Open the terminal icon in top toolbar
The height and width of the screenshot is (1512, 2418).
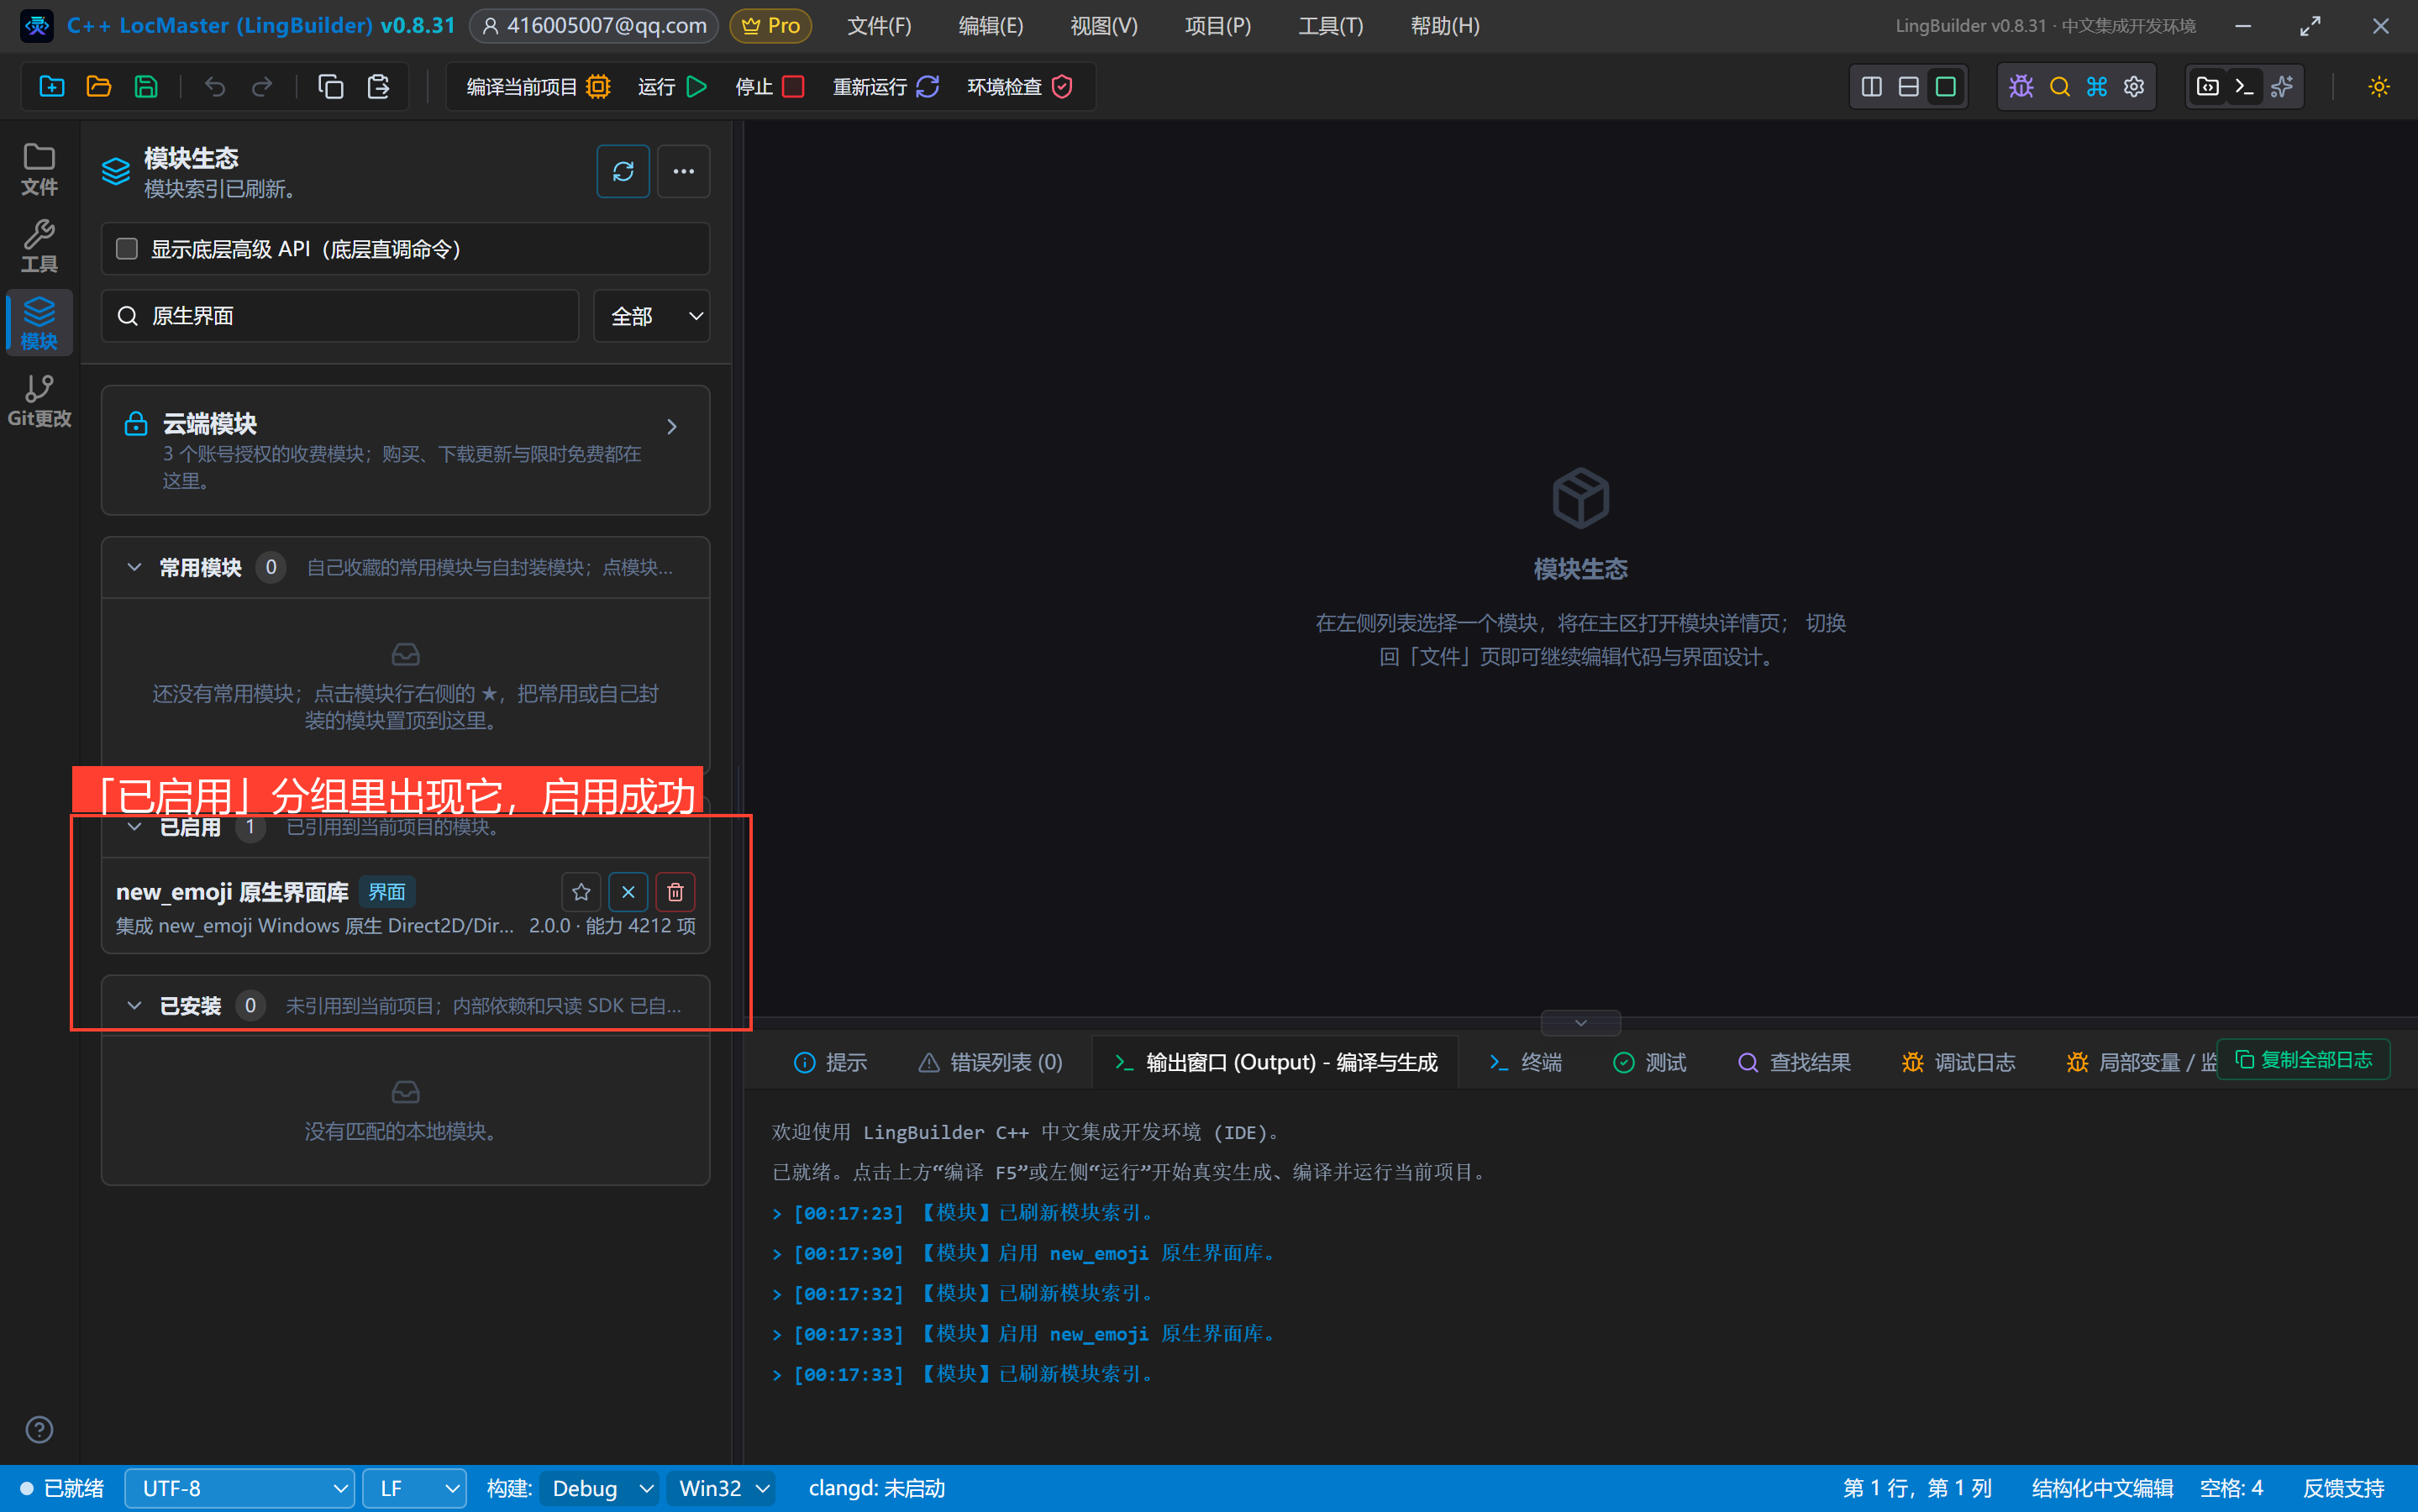pos(2244,87)
